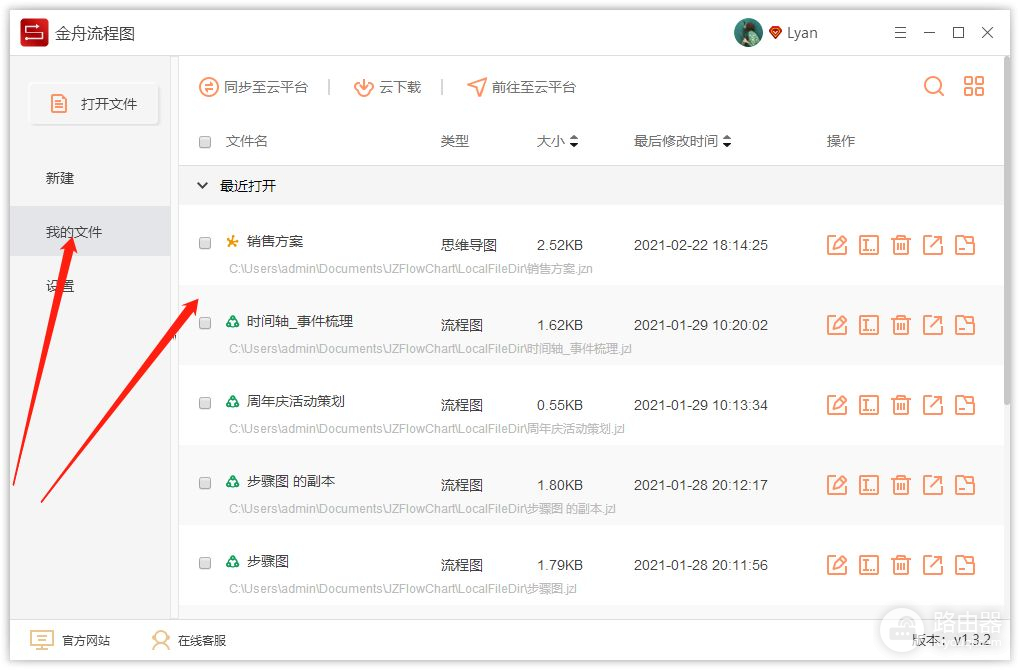The height and width of the screenshot is (670, 1020).
Task: Sort by 最后修改时间 column arrows
Action: pos(727,142)
